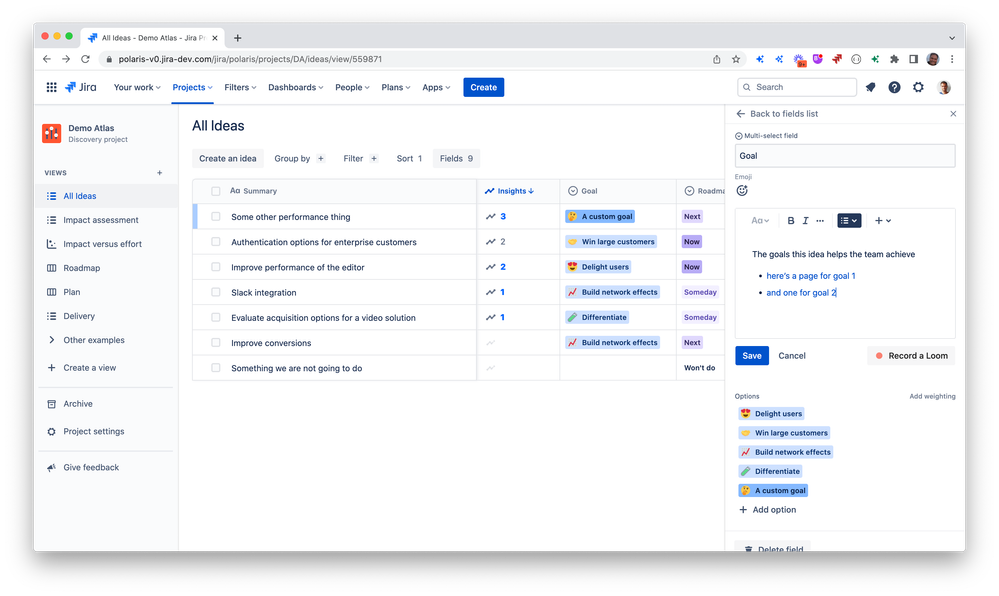This screenshot has height=596, width=999.
Task: Open the Filters dropdown menu
Action: [x=240, y=87]
